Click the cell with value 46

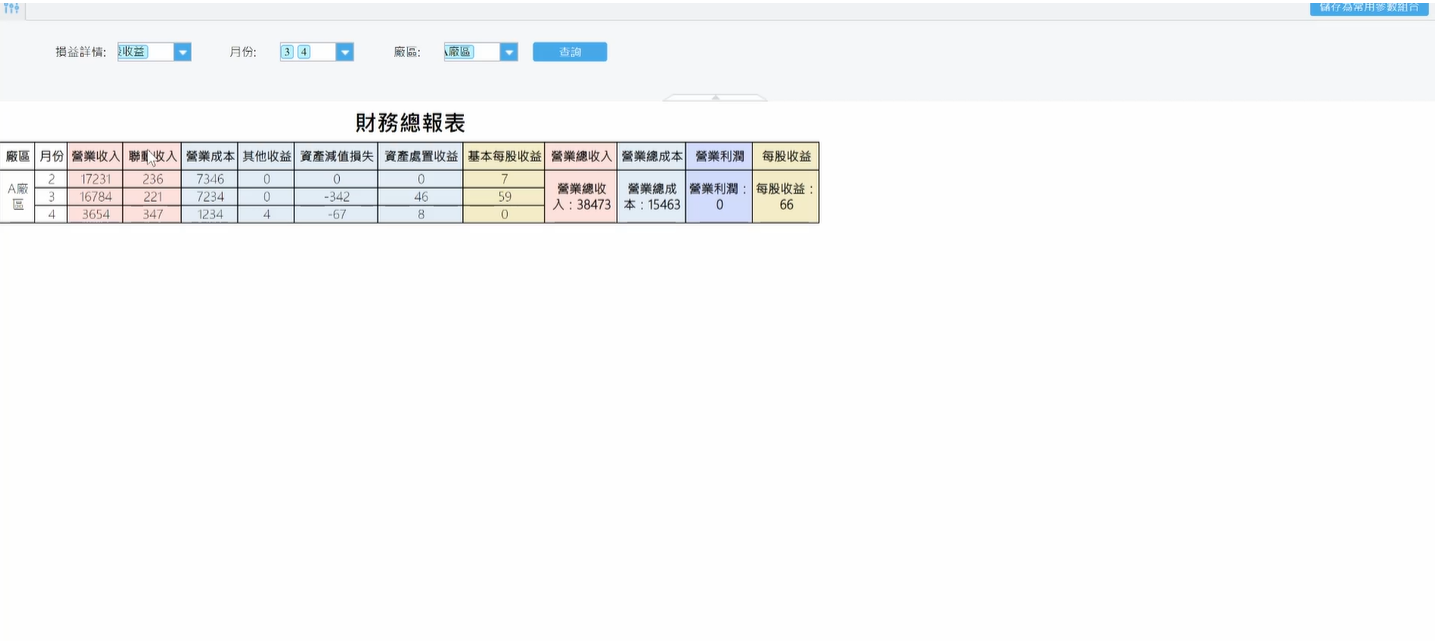click(x=421, y=197)
